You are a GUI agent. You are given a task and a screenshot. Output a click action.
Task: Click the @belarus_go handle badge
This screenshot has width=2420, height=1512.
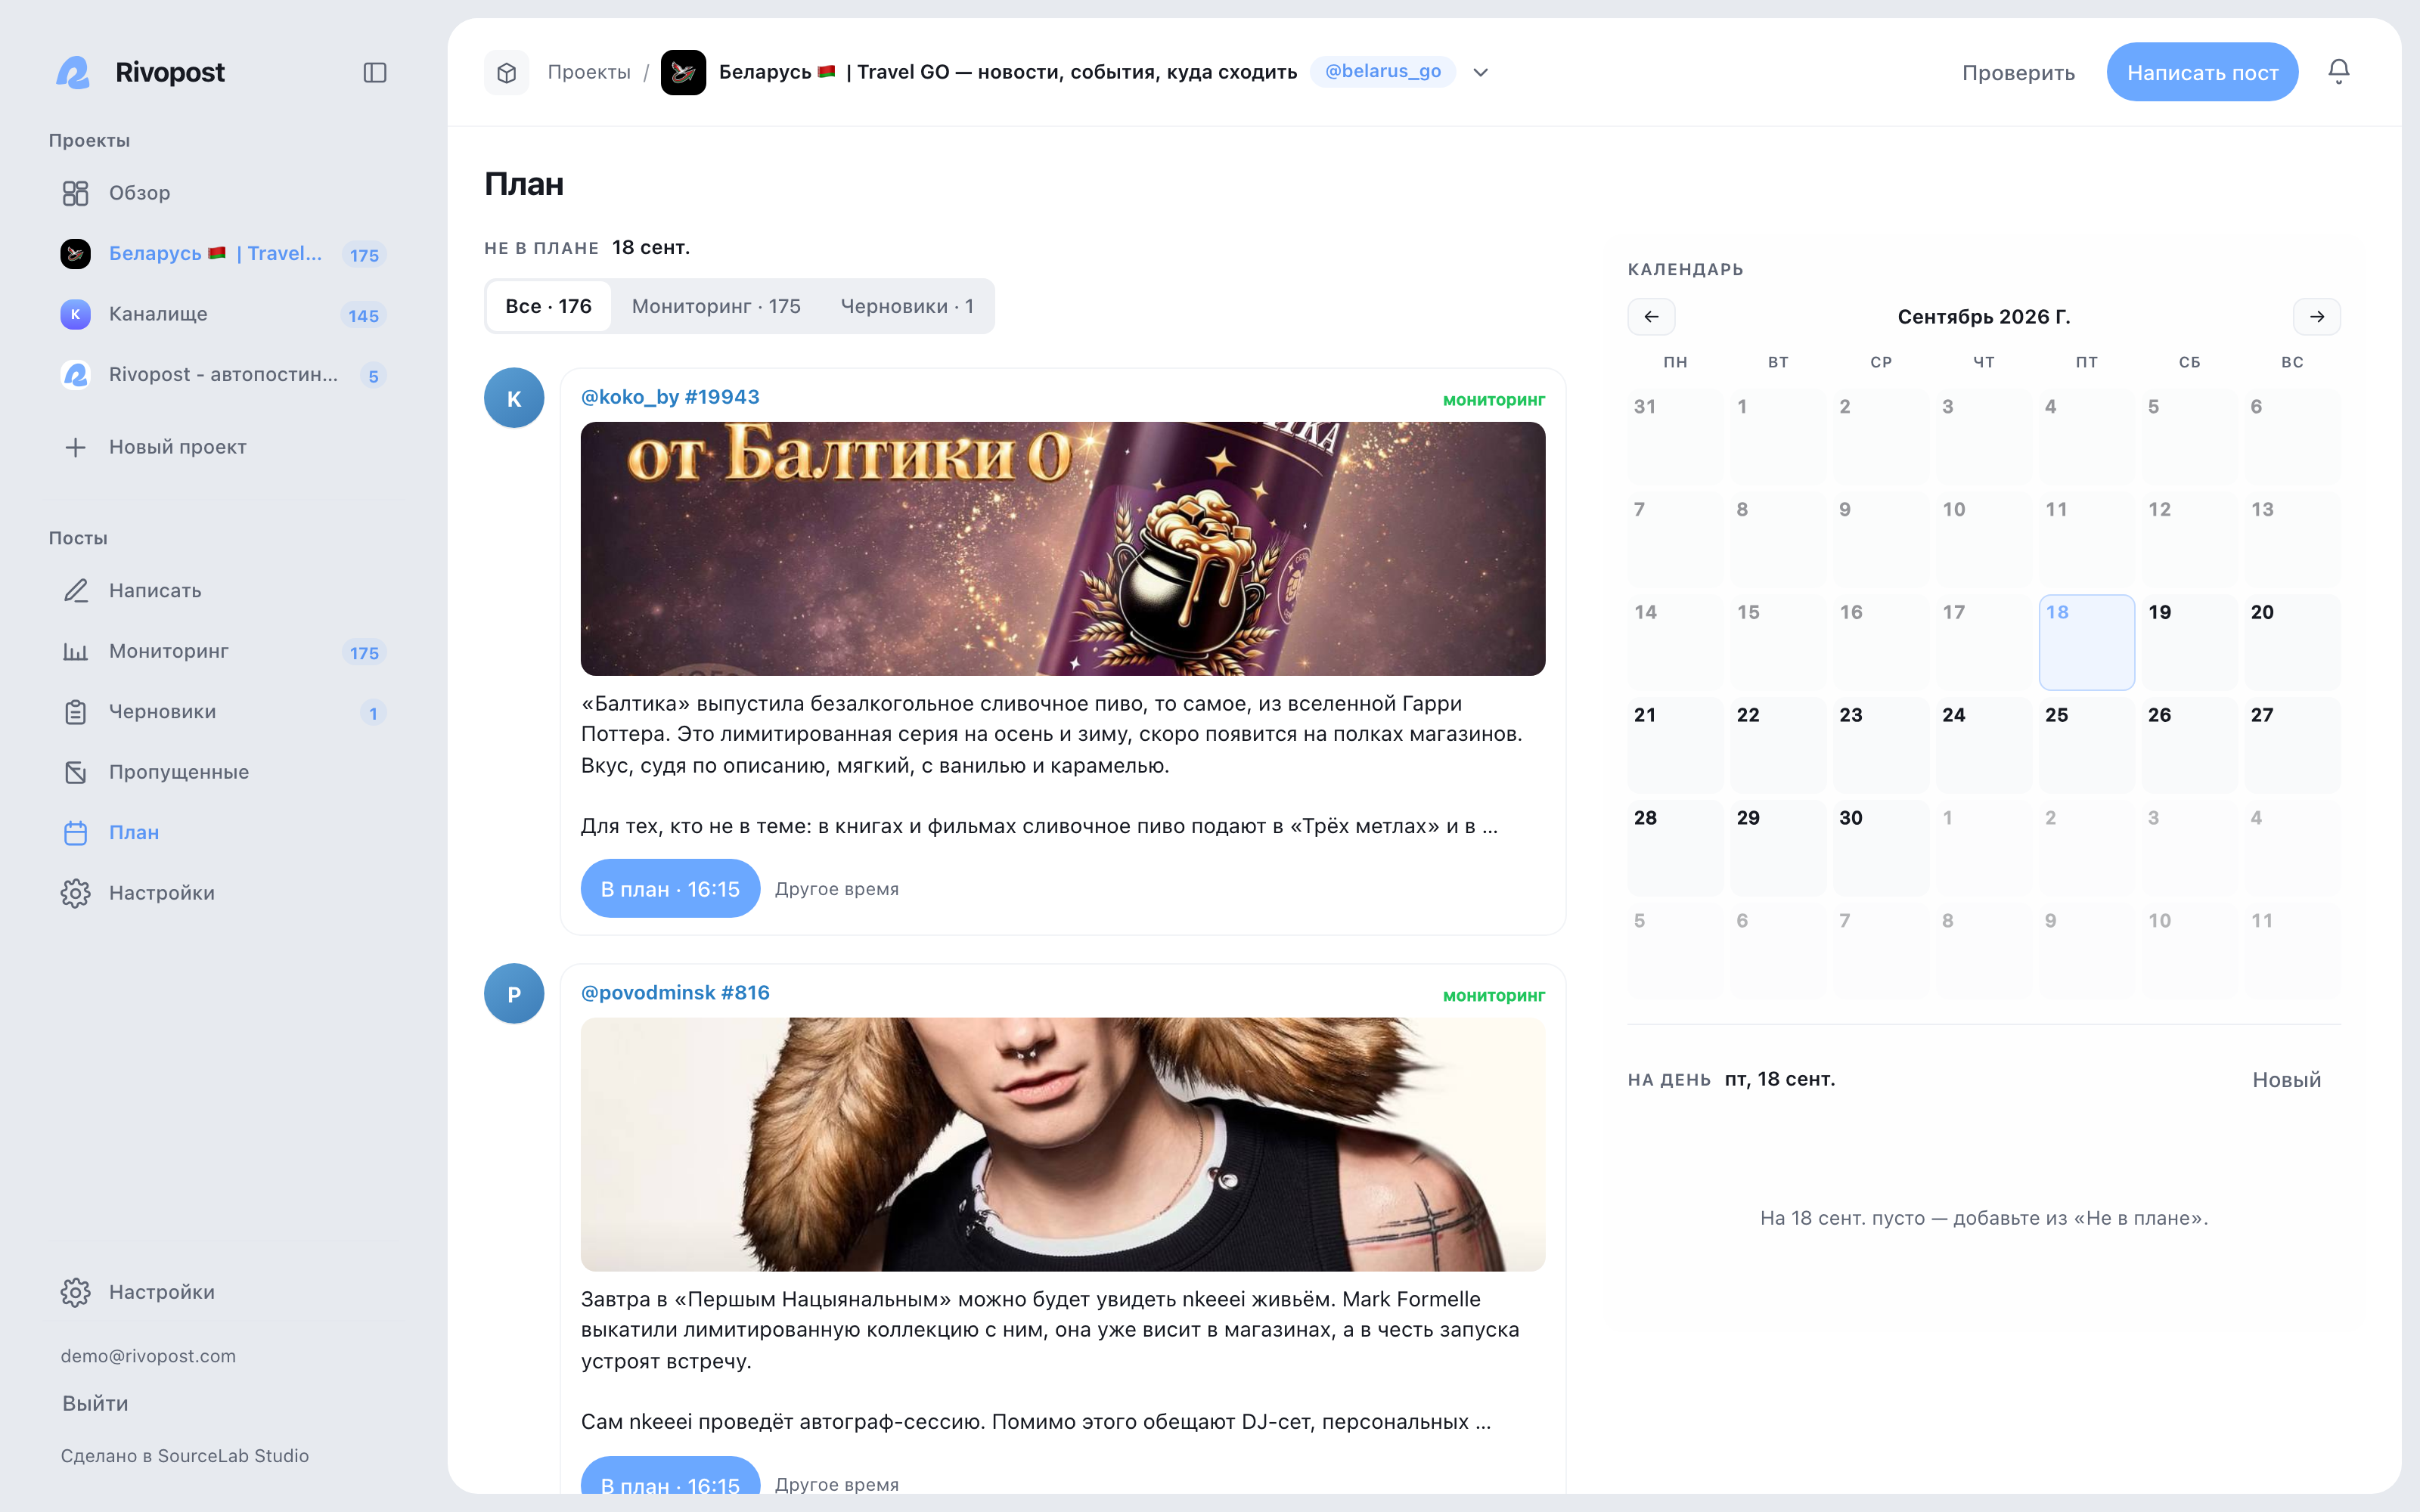click(1383, 71)
